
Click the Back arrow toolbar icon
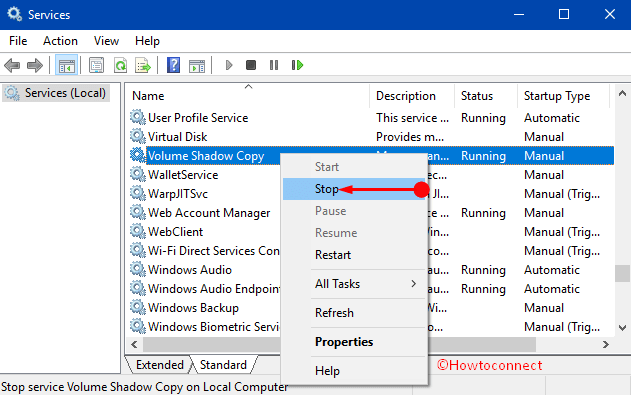click(x=12, y=65)
